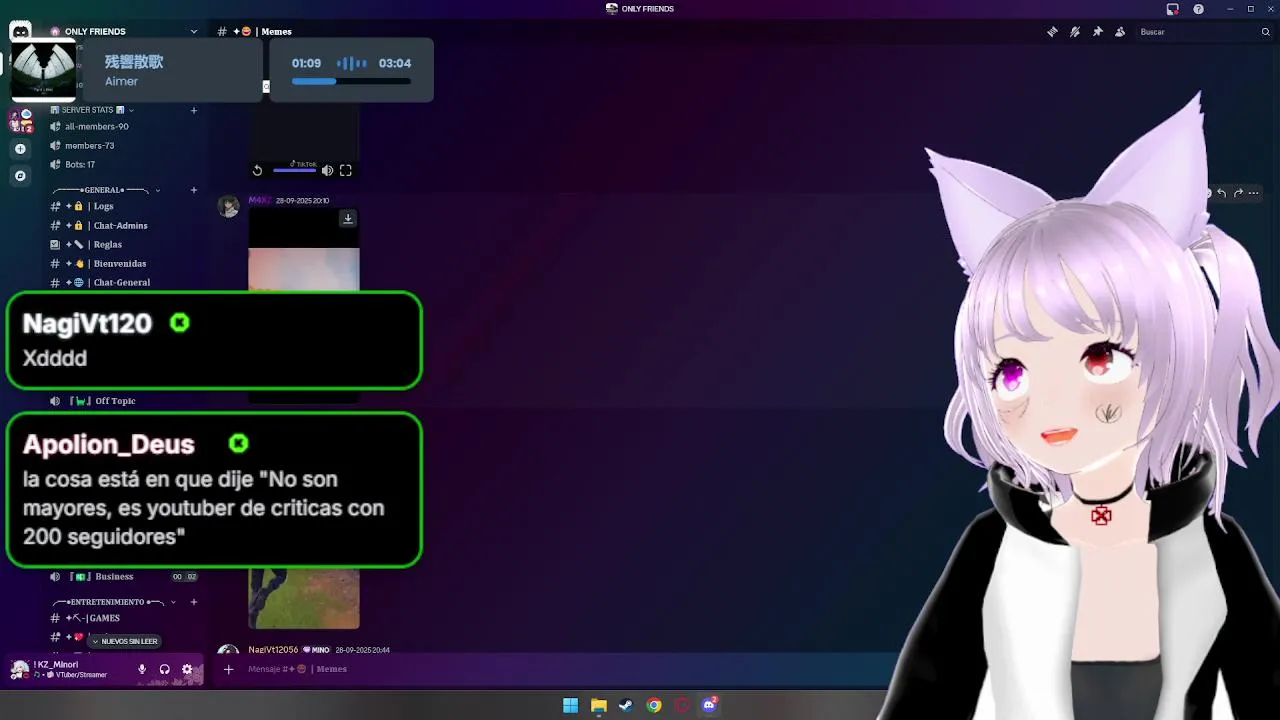The height and width of the screenshot is (720, 1280).
Task: Open more options on message hover bar
Action: pyautogui.click(x=1254, y=193)
